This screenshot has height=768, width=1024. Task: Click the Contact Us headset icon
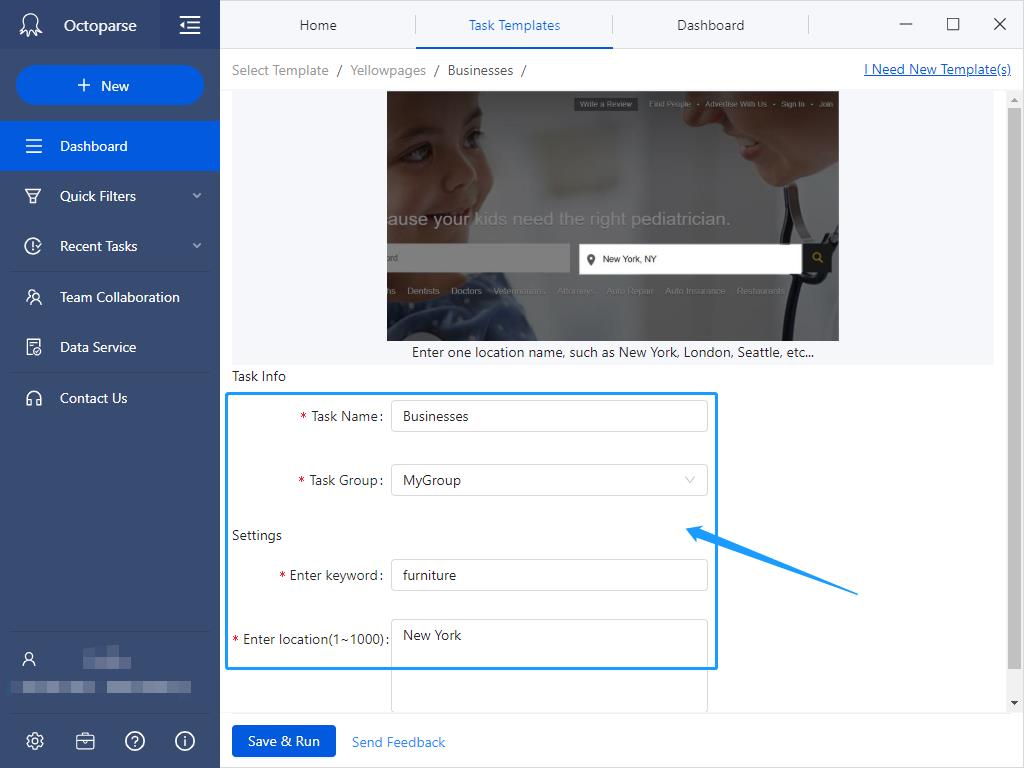tap(33, 398)
